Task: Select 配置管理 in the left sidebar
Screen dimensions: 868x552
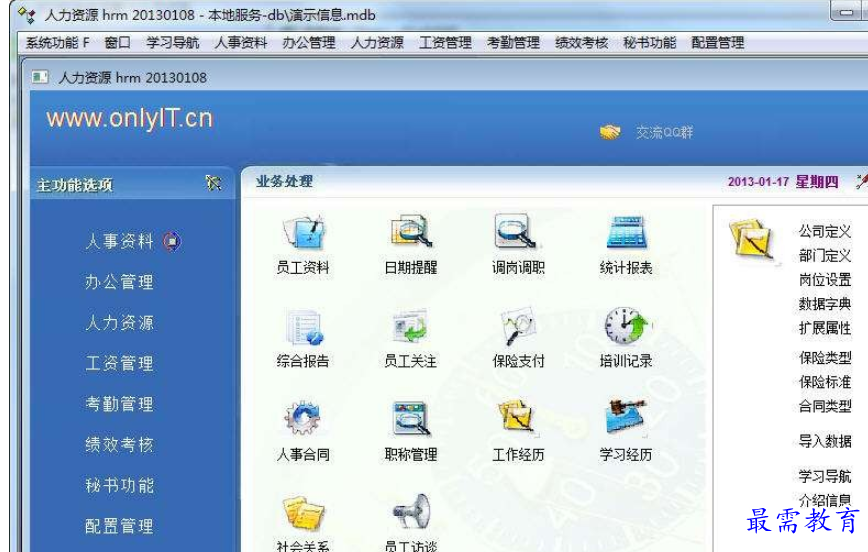Action: 119,526
